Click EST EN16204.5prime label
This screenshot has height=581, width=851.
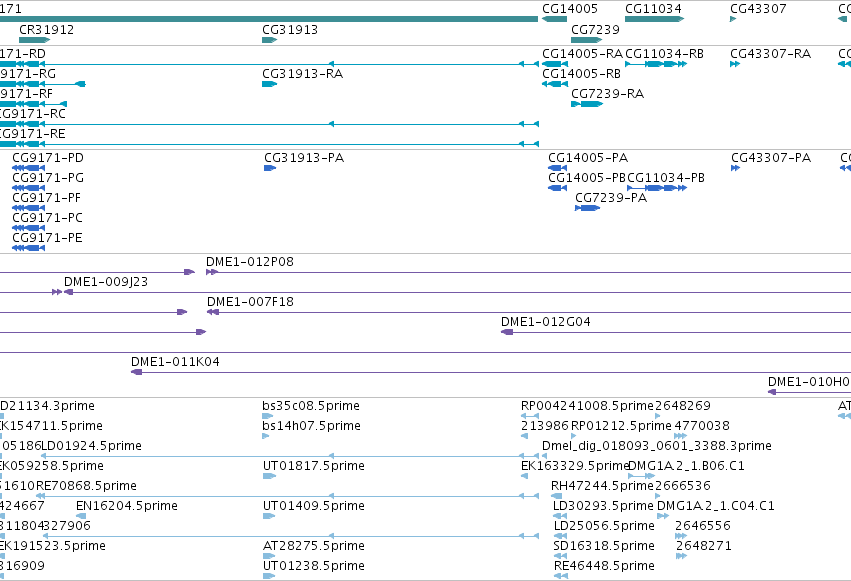click(127, 506)
